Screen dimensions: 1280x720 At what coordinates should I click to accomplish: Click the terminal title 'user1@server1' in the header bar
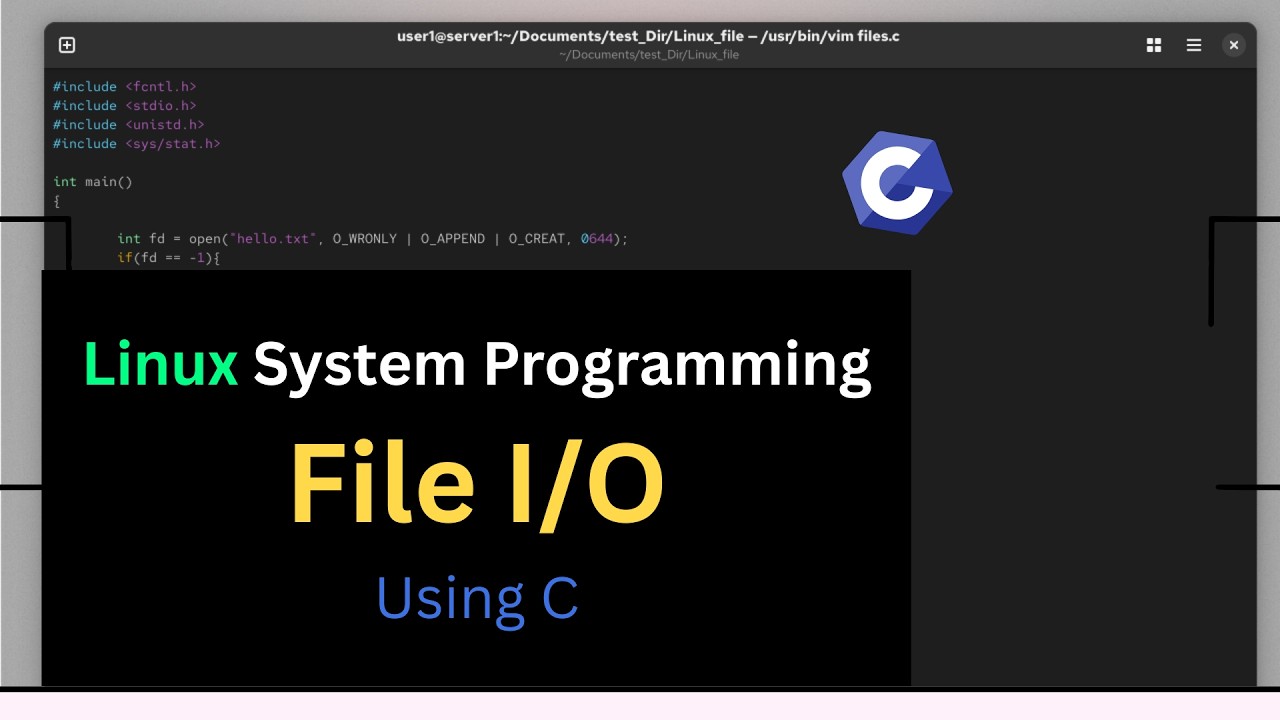(x=649, y=36)
